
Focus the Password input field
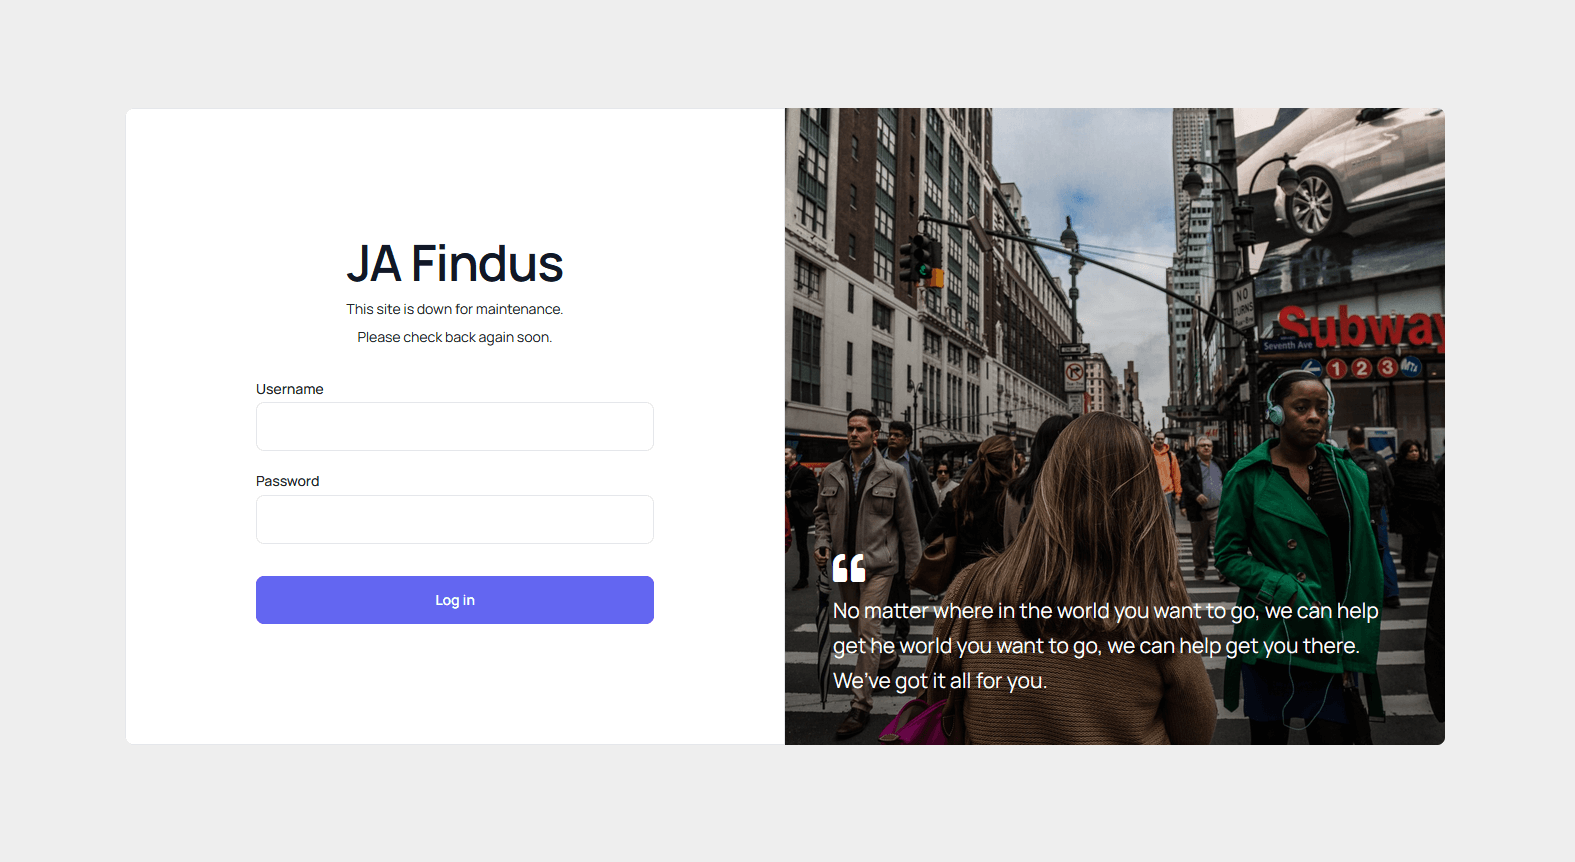pyautogui.click(x=455, y=520)
